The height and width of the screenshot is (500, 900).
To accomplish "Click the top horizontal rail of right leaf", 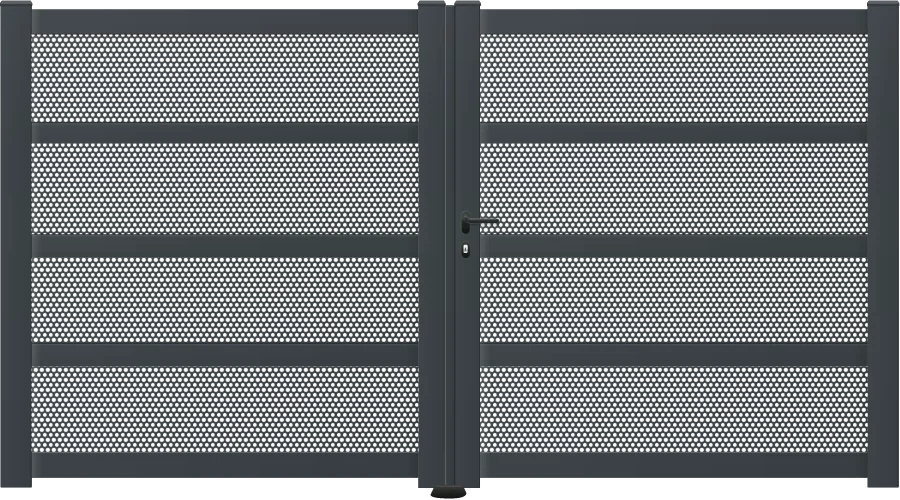I will pos(674,22).
